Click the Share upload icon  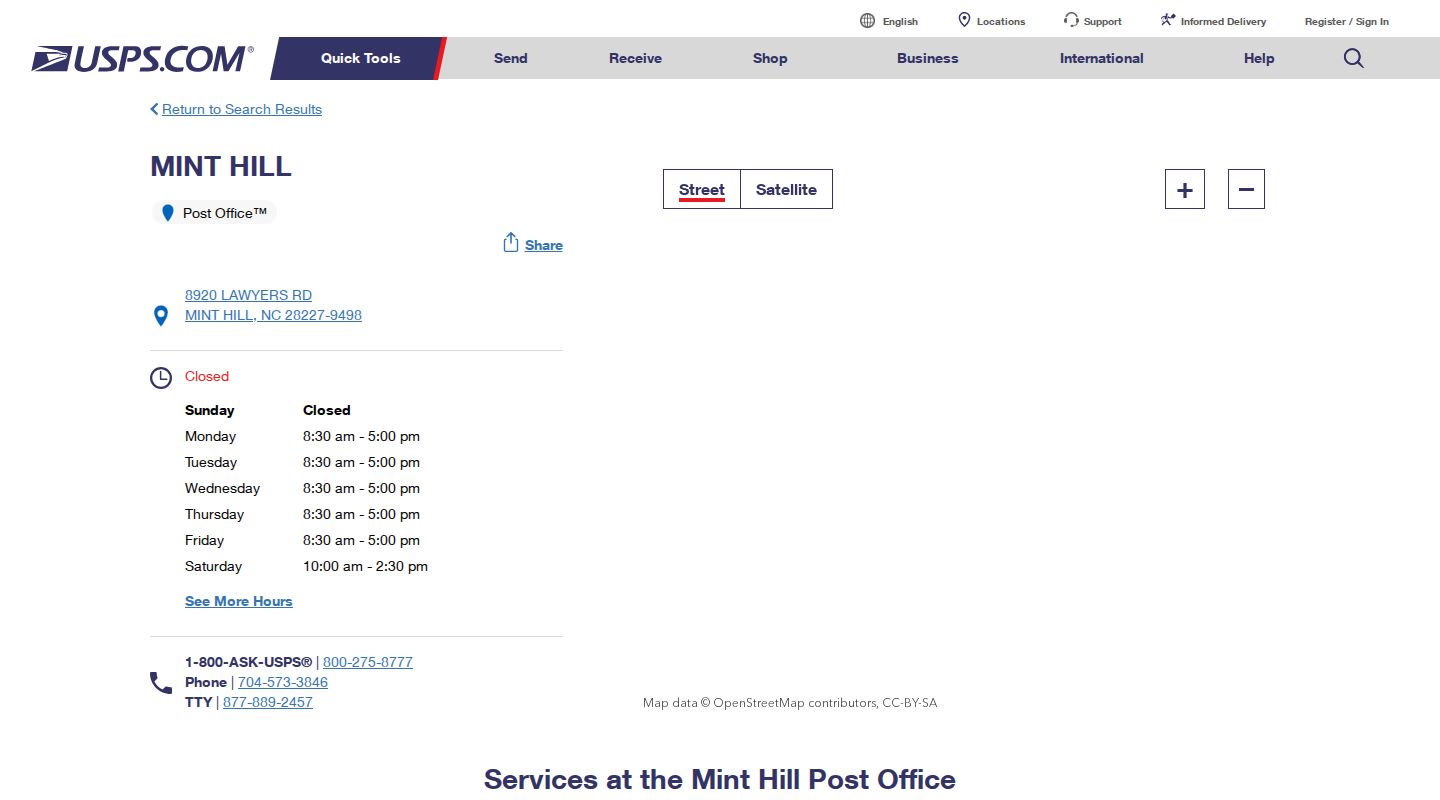(511, 243)
